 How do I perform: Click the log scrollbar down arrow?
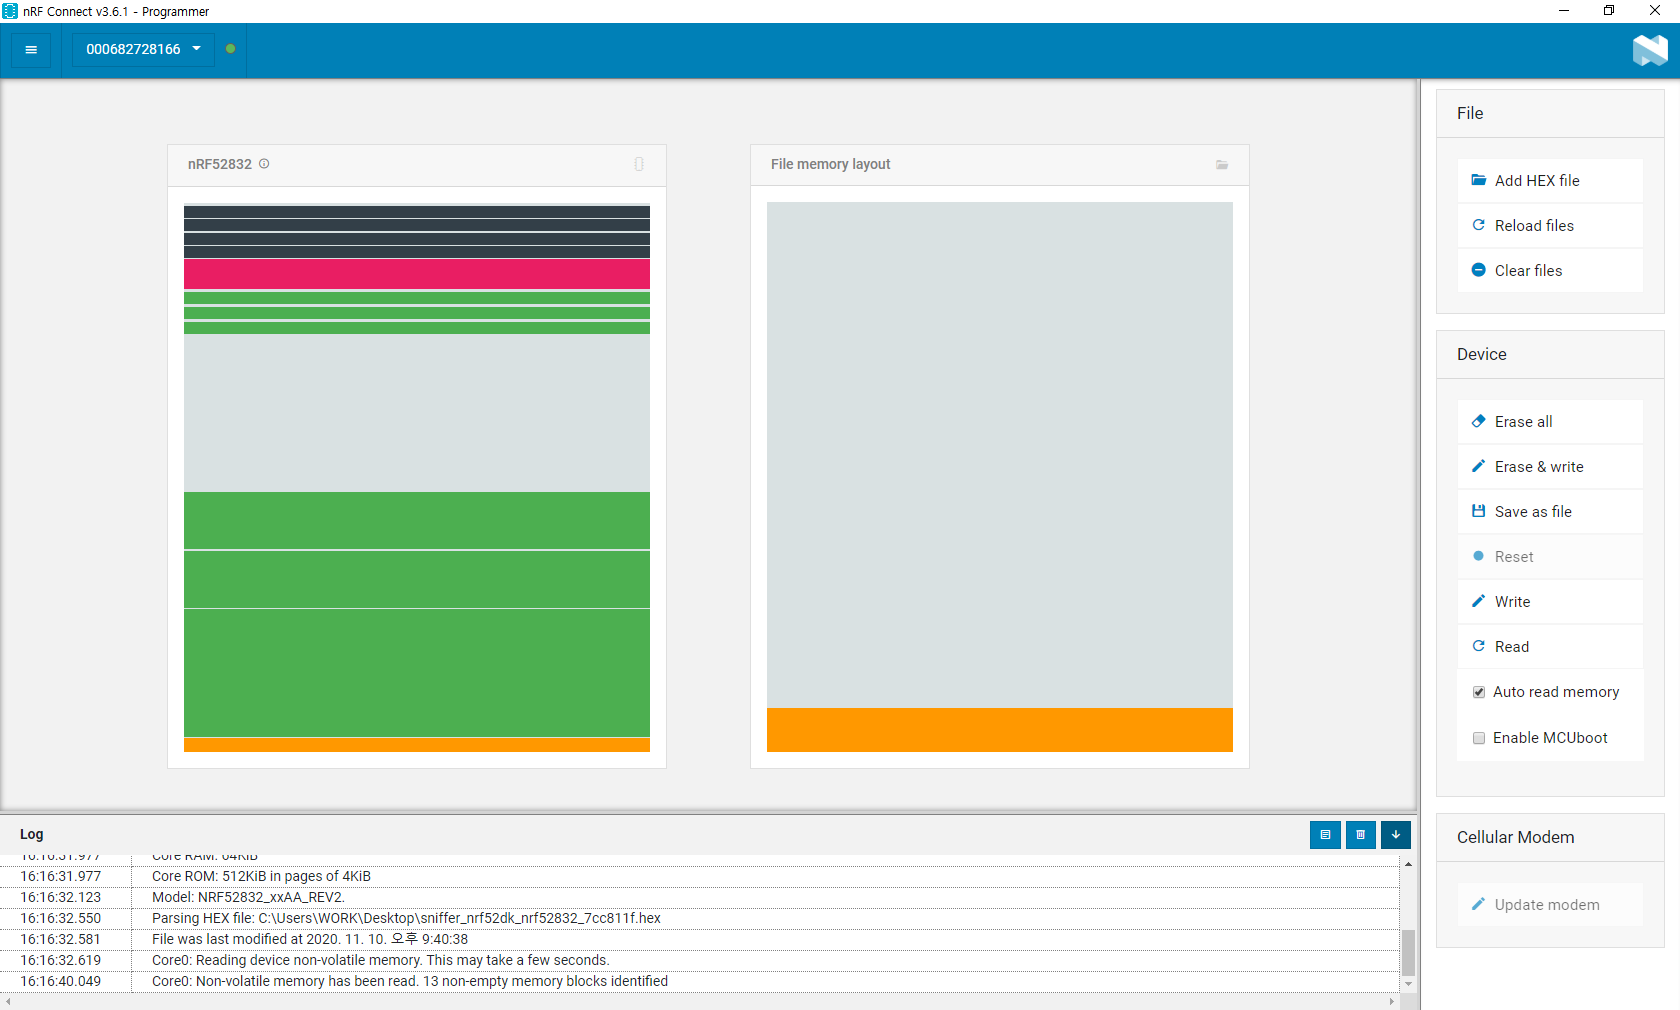click(1408, 984)
